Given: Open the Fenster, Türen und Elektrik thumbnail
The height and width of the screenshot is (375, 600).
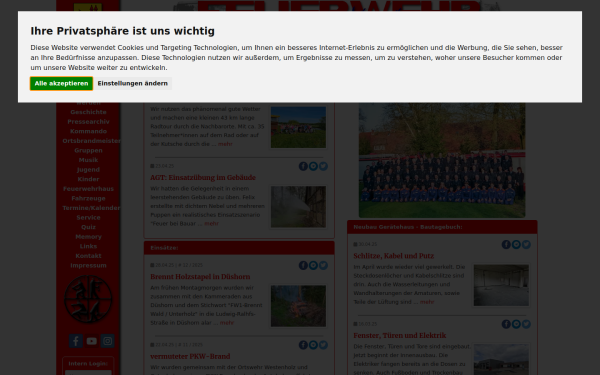Looking at the screenshot, I should click(x=501, y=359).
